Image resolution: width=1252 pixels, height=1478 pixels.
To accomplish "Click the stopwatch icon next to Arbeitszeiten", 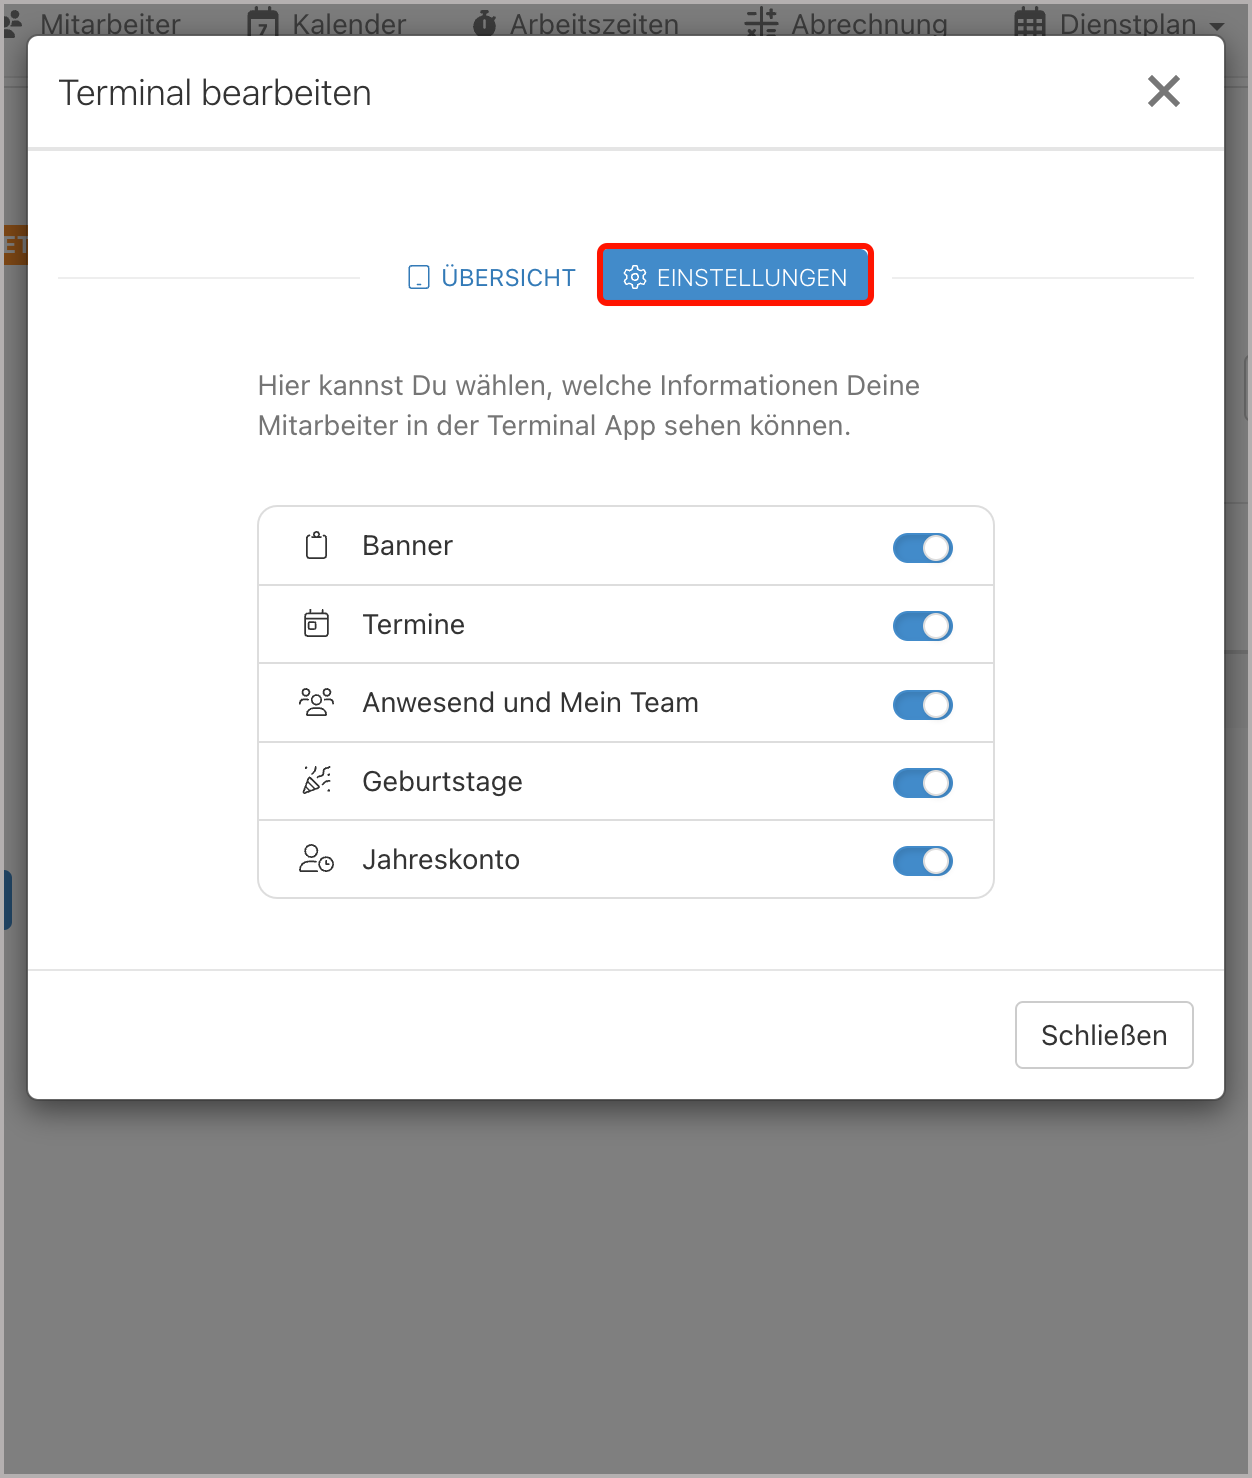I will (x=484, y=22).
